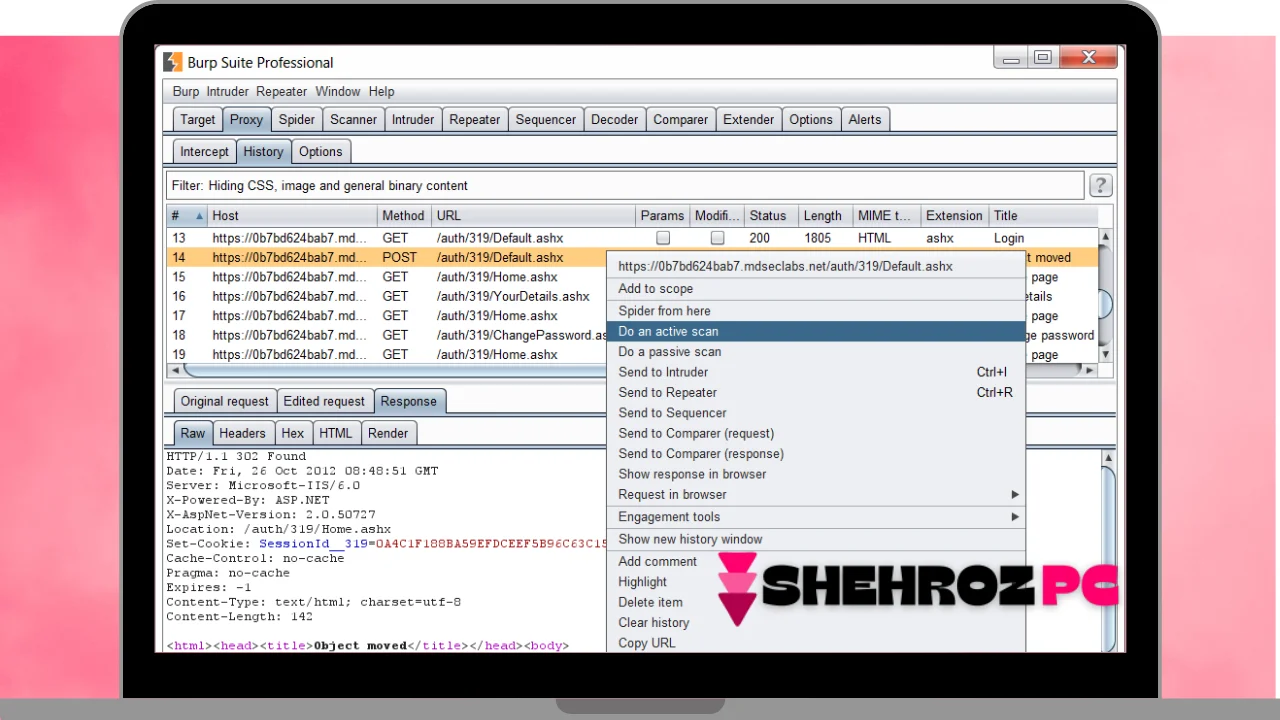
Task: Switch to the Hex view tab
Action: point(293,433)
